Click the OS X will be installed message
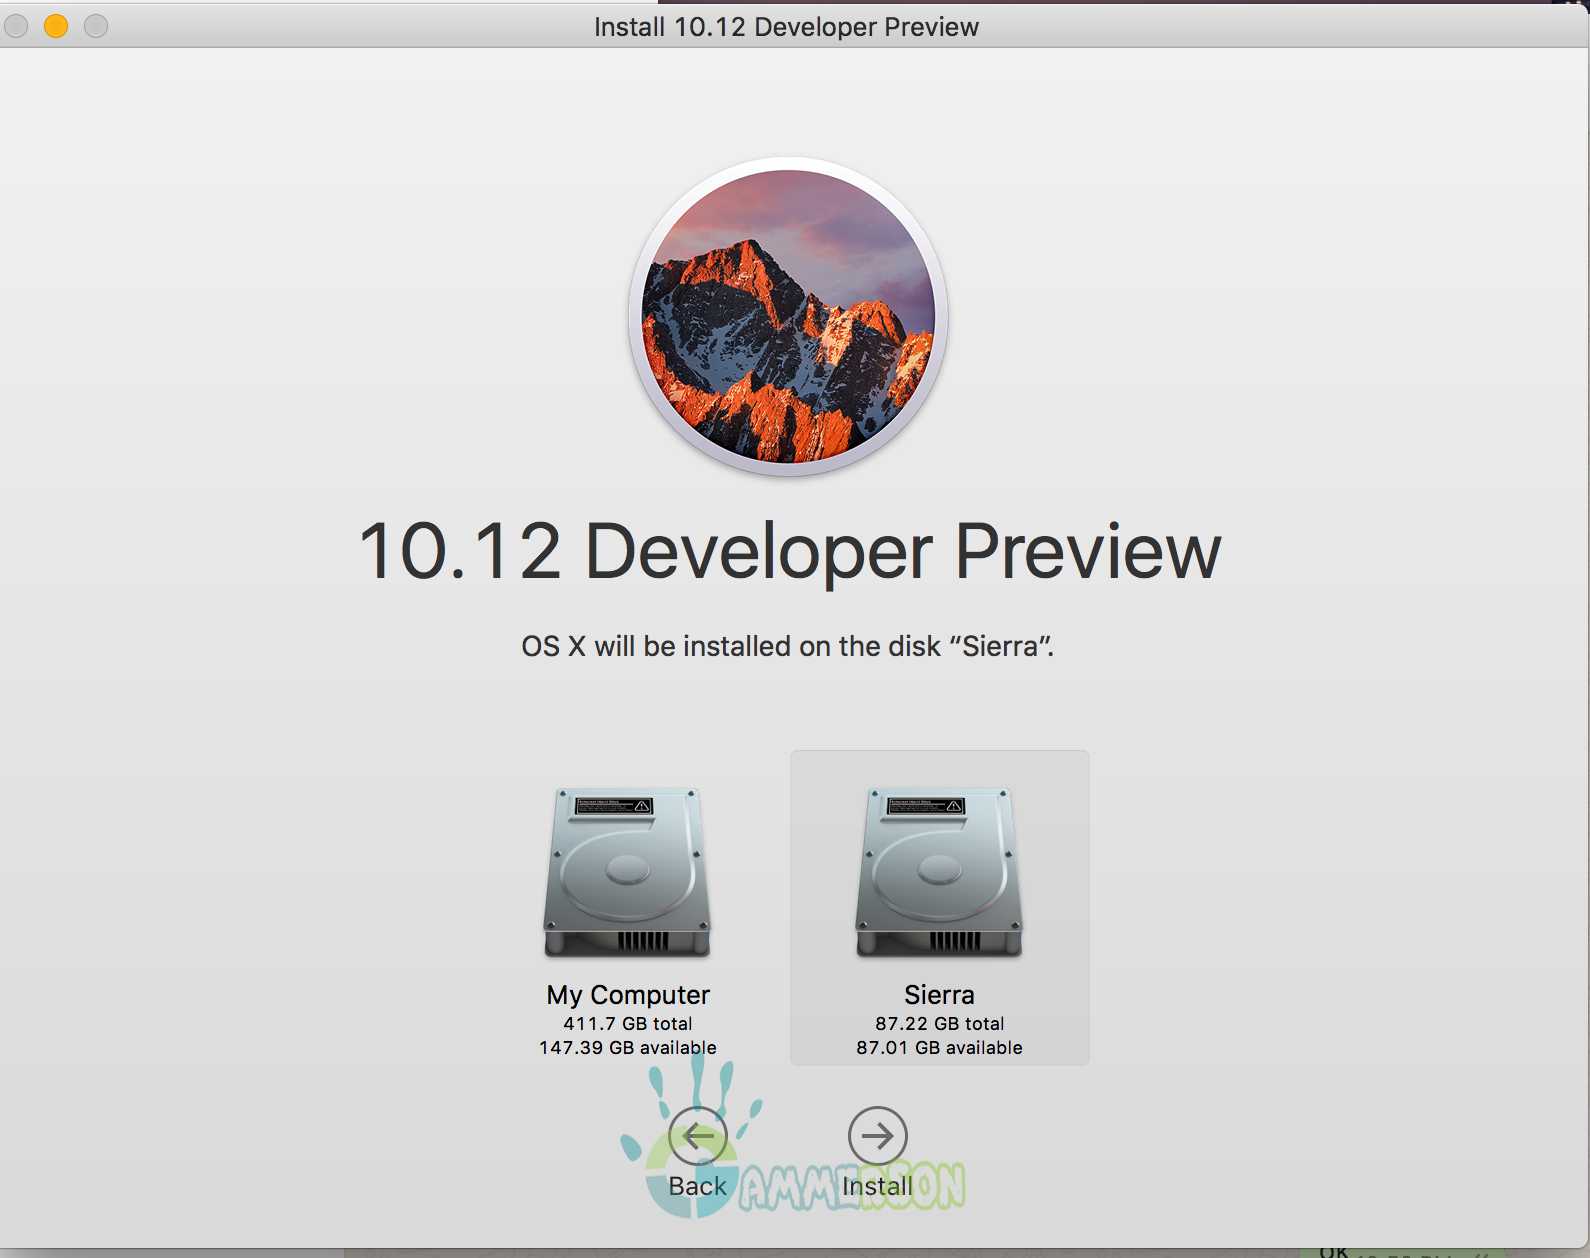 click(788, 646)
